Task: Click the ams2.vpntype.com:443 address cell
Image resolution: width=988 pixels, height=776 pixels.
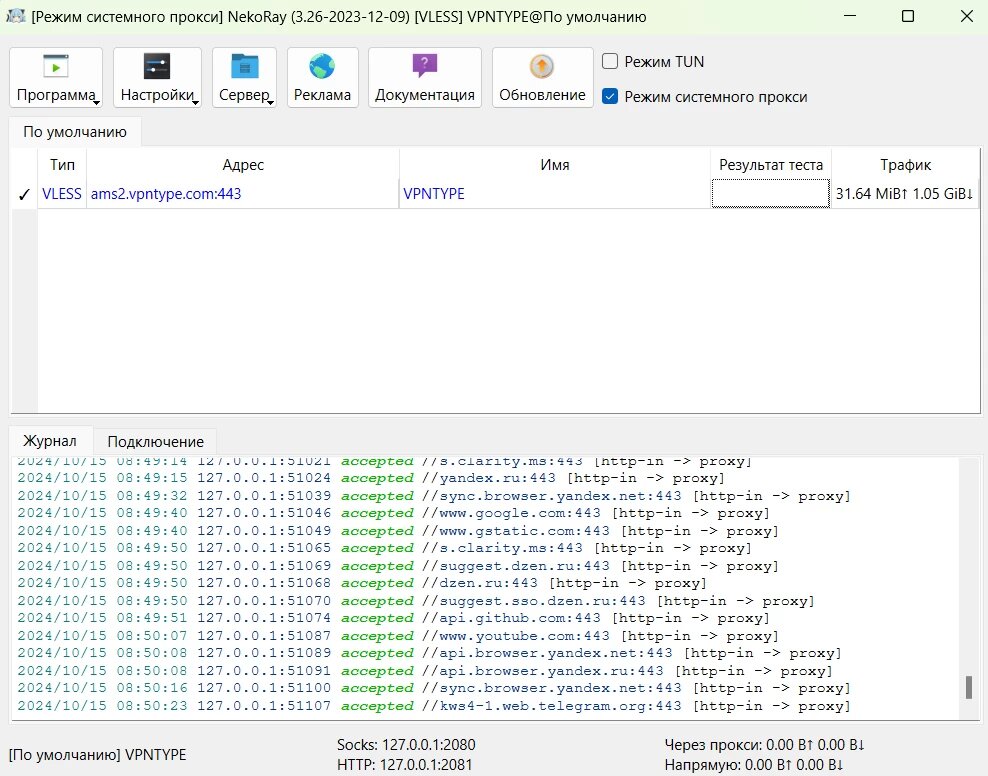Action: pyautogui.click(x=243, y=193)
